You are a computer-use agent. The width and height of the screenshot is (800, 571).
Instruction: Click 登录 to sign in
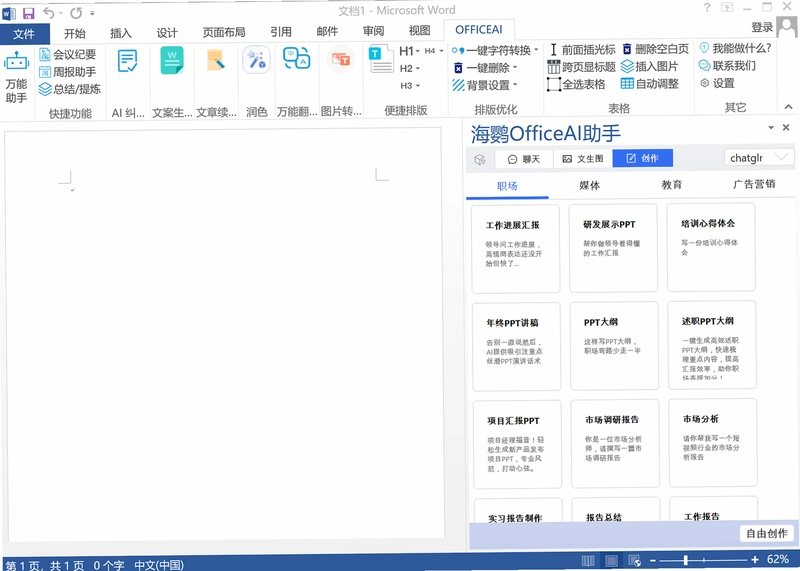[x=762, y=28]
